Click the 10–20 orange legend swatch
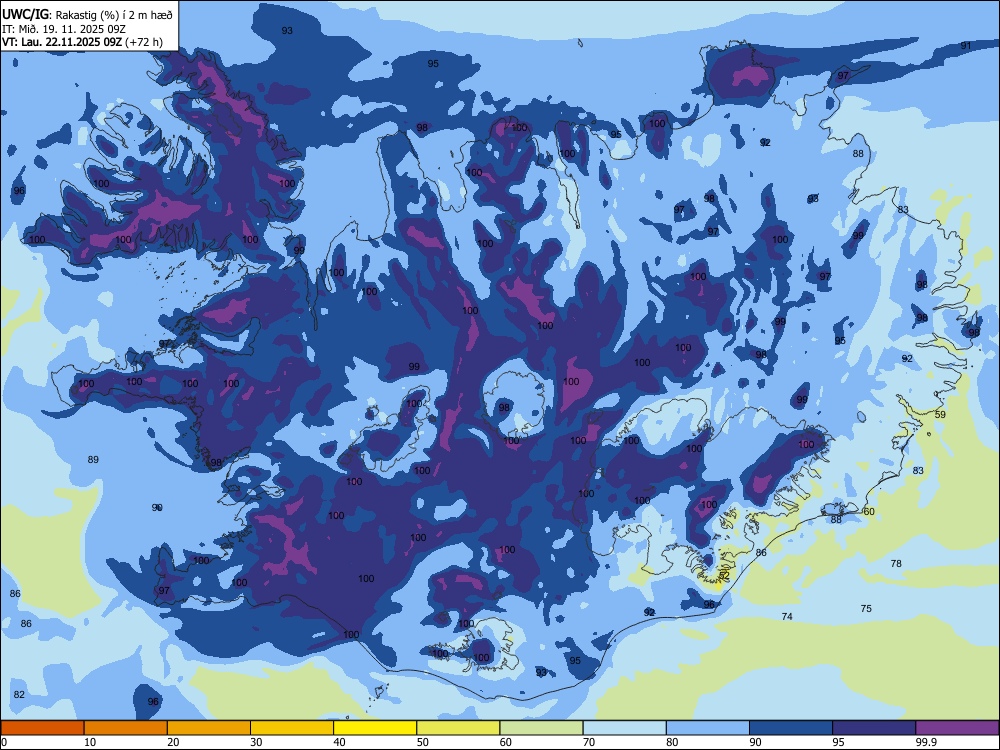Image resolution: width=1000 pixels, height=750 pixels. 126,728
